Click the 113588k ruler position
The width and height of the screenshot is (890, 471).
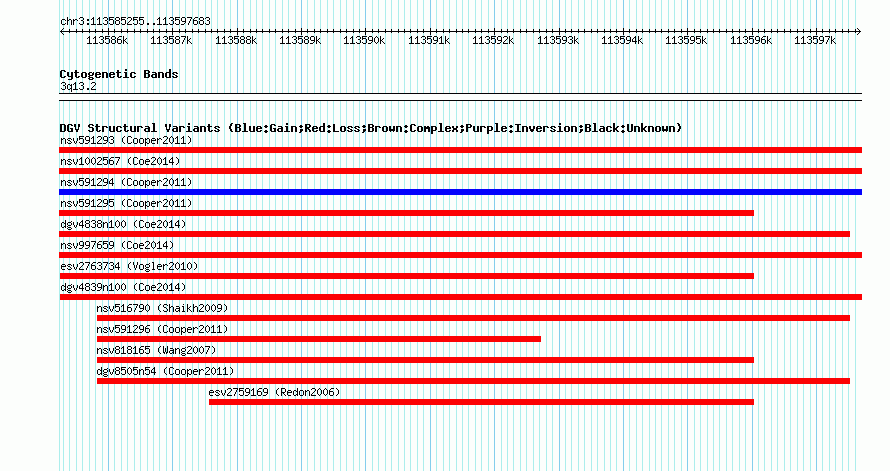tap(236, 40)
